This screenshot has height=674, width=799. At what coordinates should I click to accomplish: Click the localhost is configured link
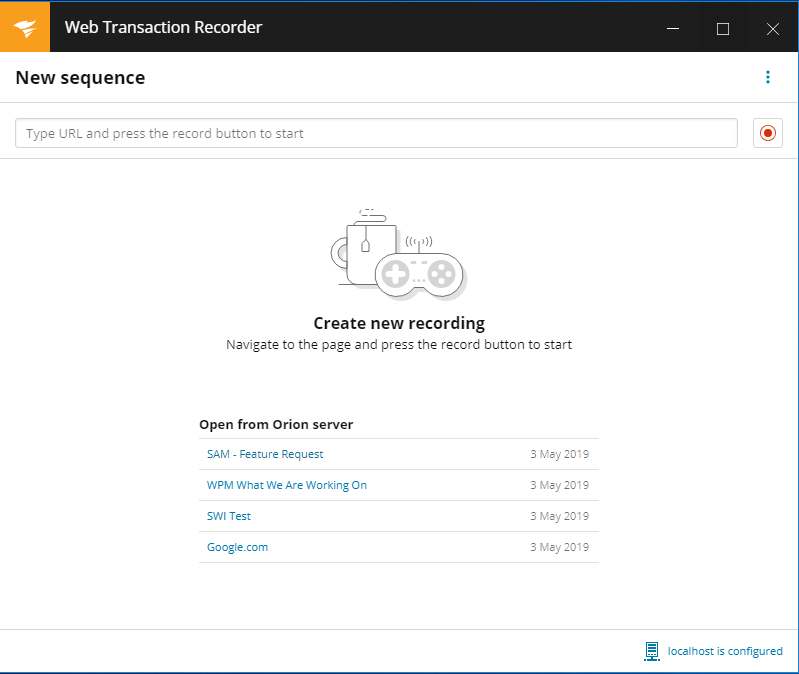tap(725, 651)
